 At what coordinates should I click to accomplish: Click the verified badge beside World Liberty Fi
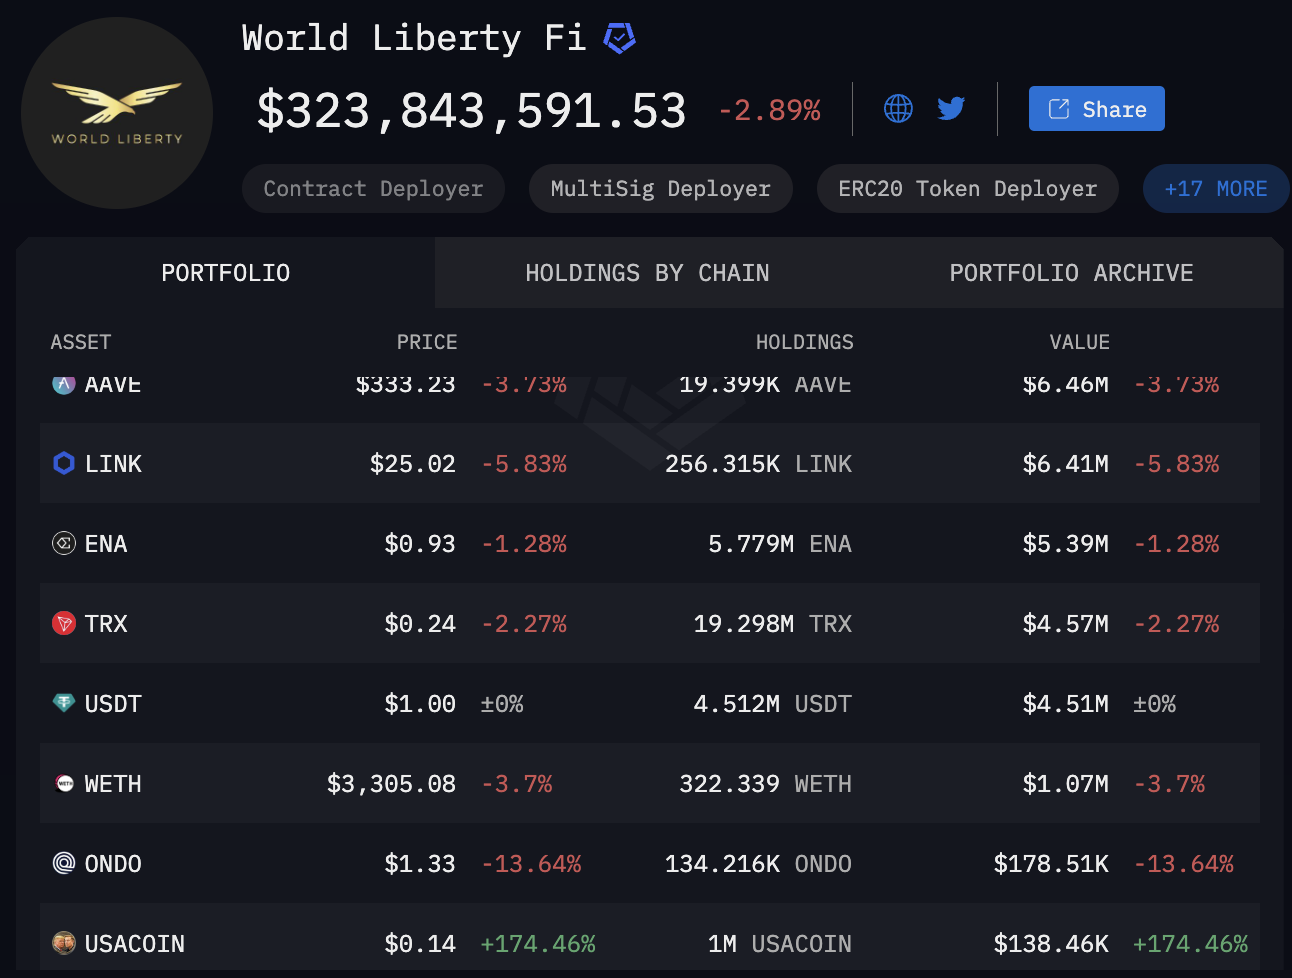point(620,38)
